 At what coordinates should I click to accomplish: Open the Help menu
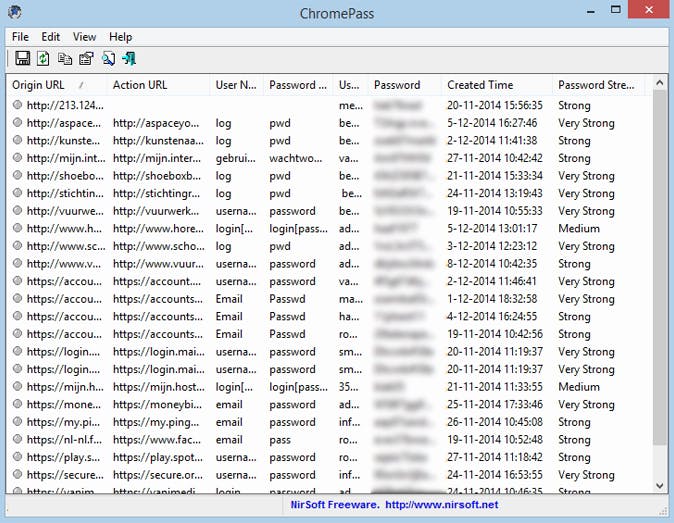120,37
